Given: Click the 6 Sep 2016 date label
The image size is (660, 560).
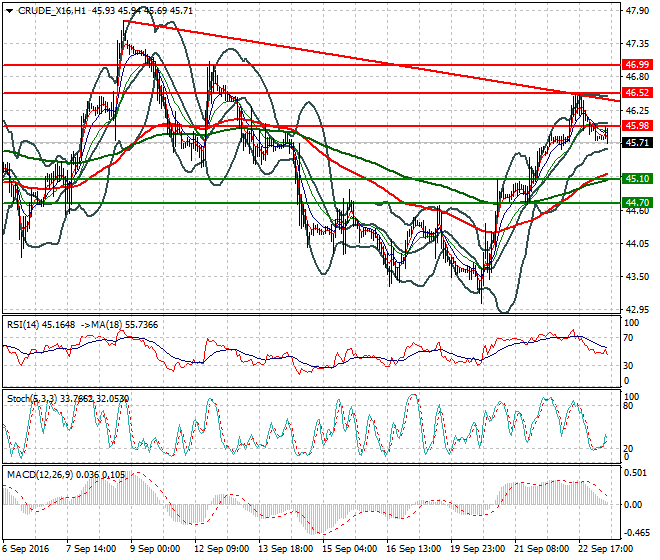Looking at the screenshot, I should tap(25, 549).
